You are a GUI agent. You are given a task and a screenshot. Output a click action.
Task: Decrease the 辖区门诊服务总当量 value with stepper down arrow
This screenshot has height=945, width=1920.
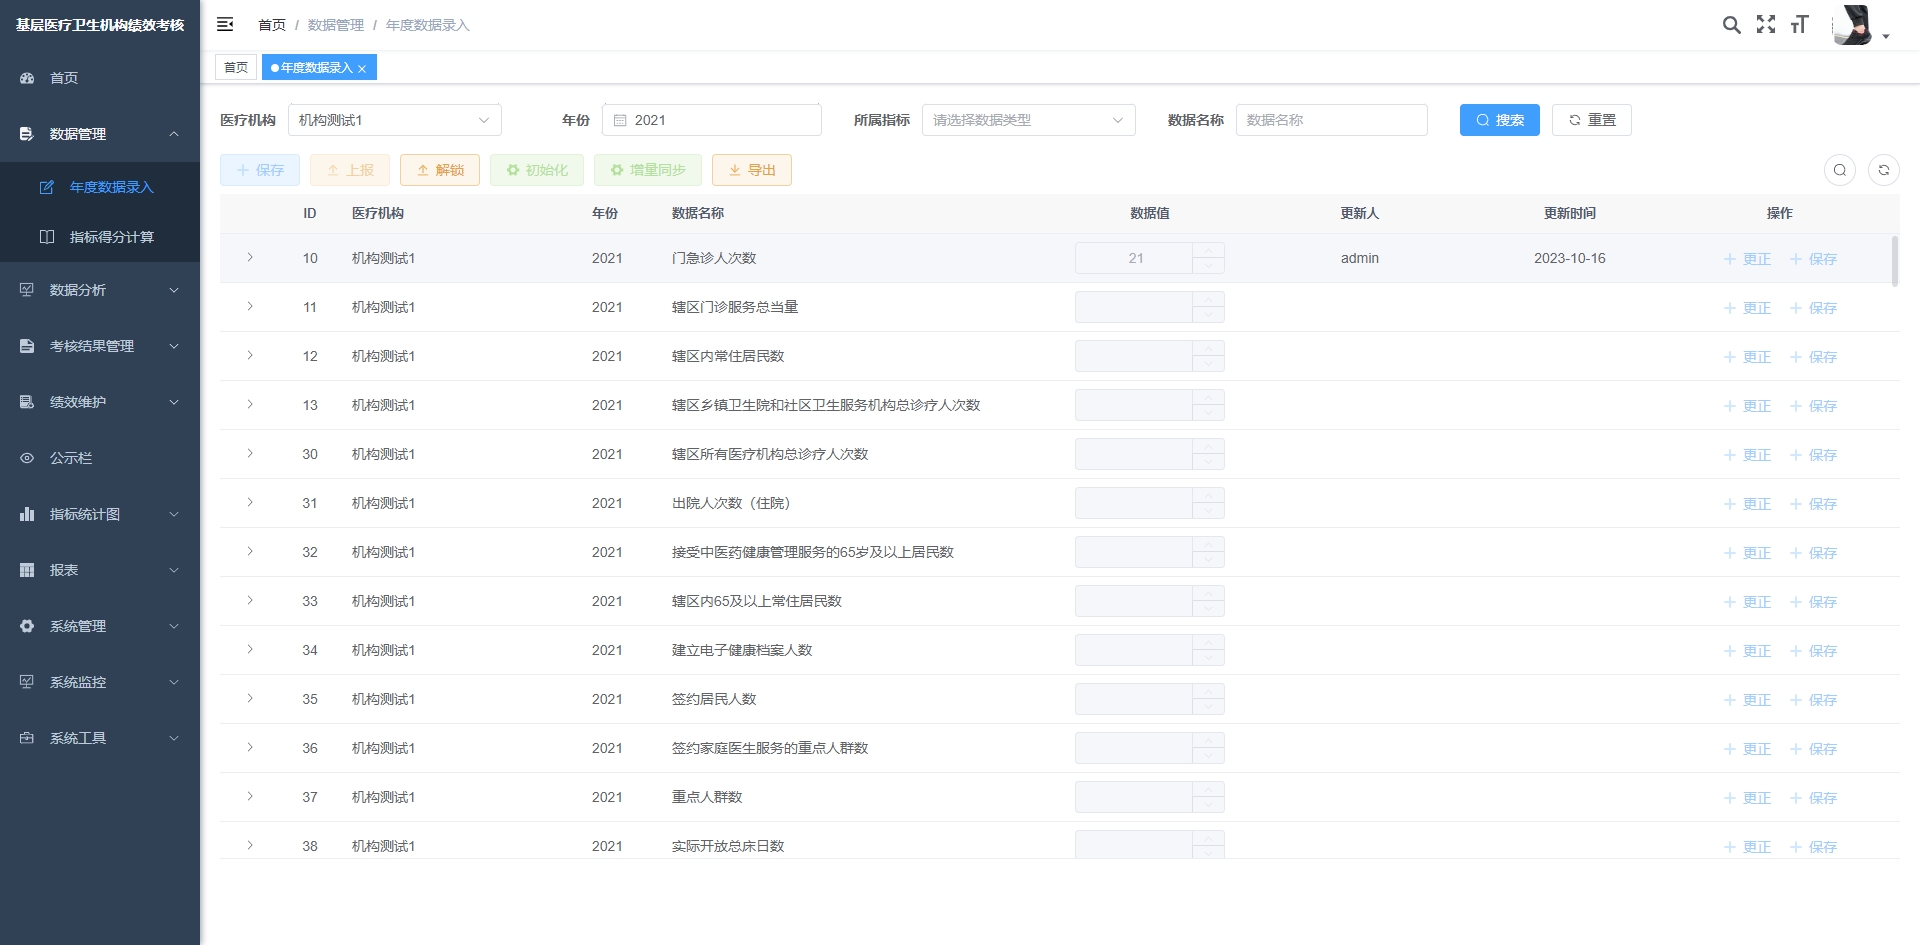(1208, 315)
